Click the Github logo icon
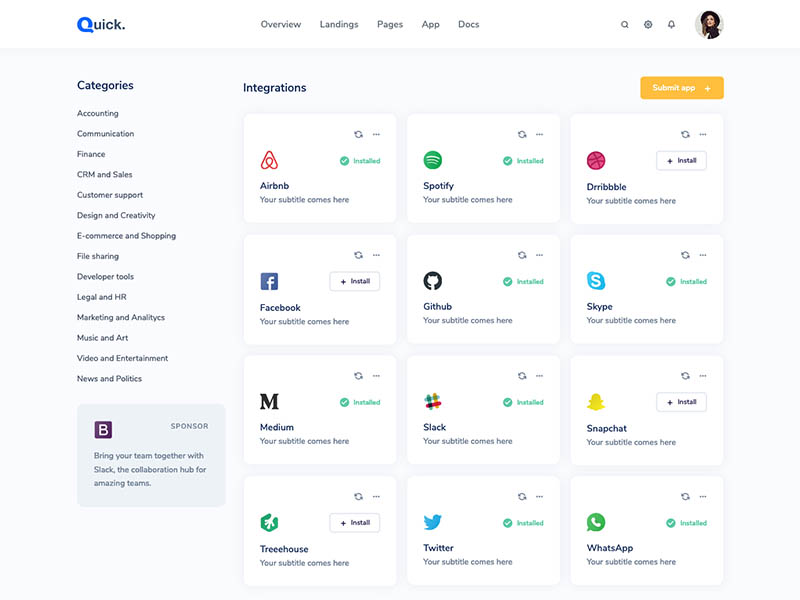This screenshot has width=800, height=600. pyautogui.click(x=432, y=281)
